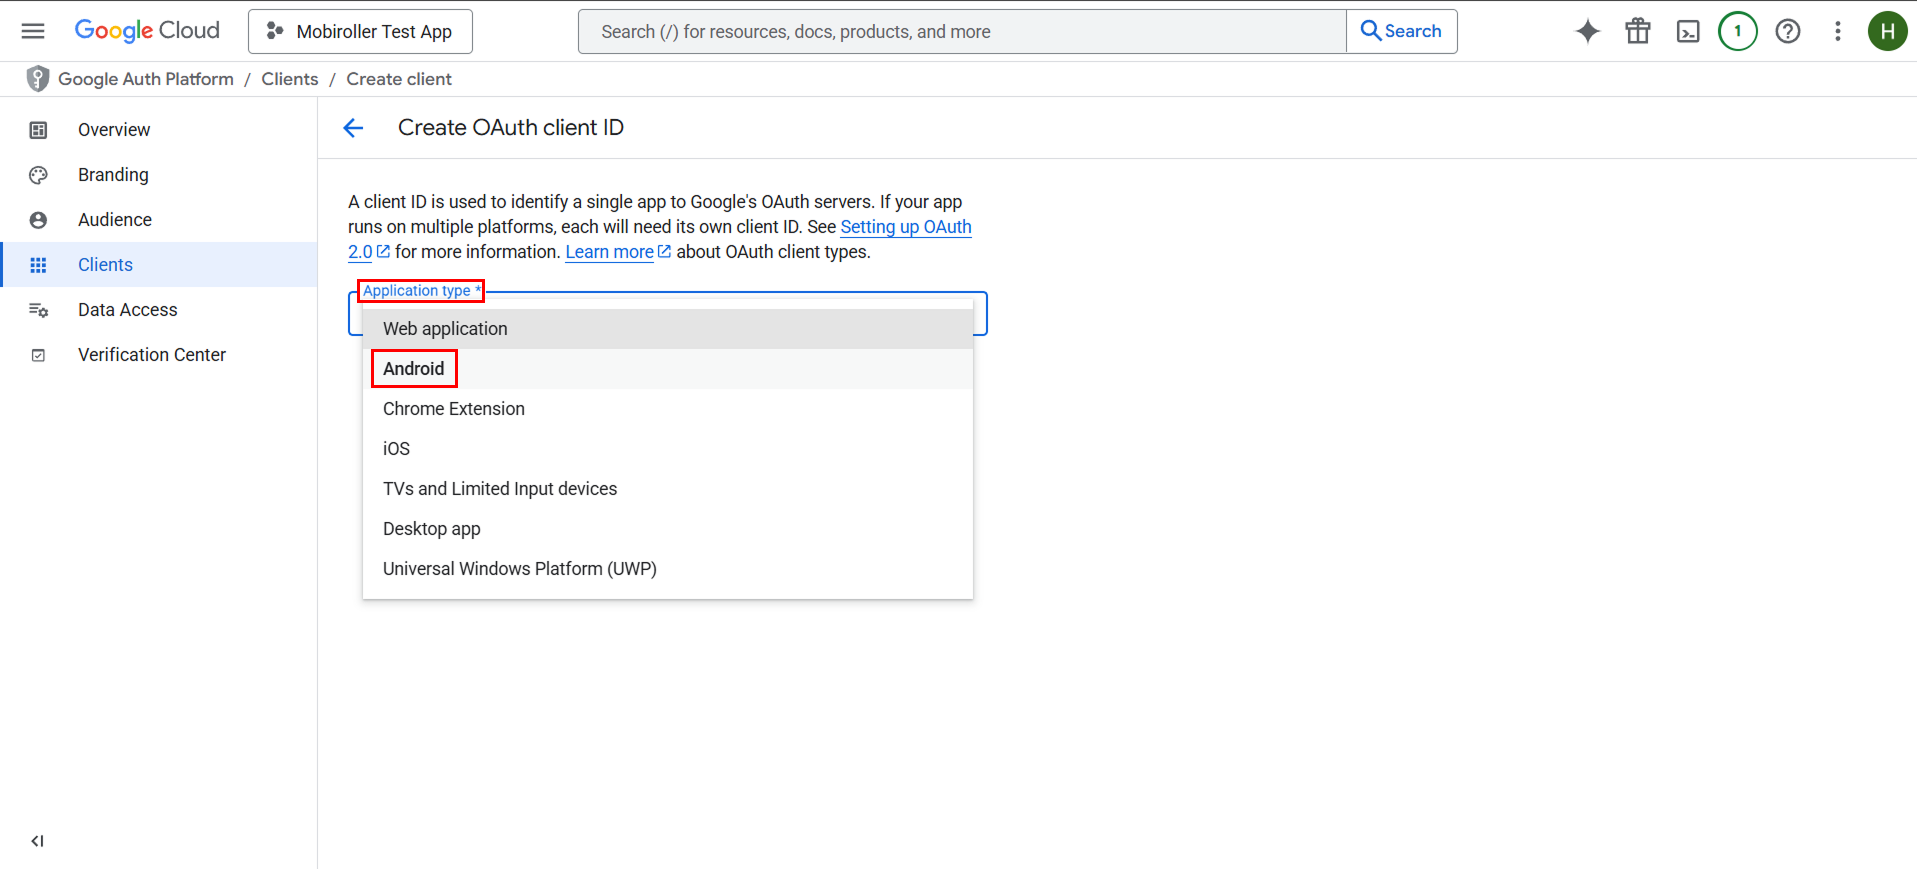Screen dimensions: 1917x869
Task: Click the Create OAuth client ID heading
Action: tap(511, 128)
